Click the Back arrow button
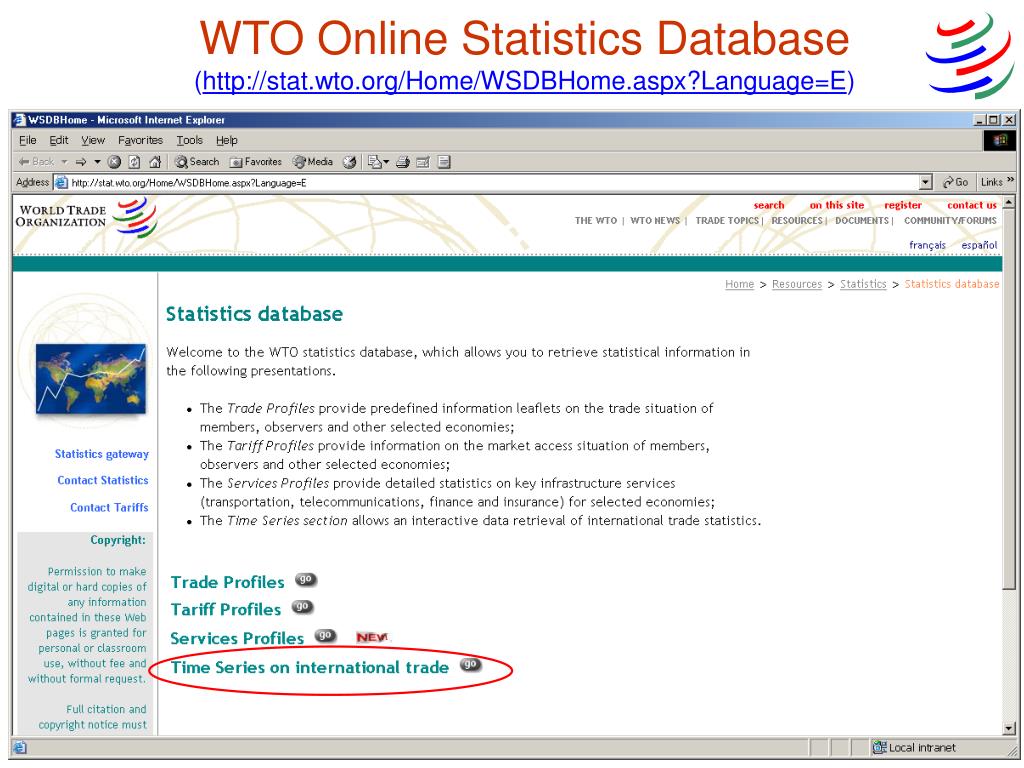 [x=37, y=162]
